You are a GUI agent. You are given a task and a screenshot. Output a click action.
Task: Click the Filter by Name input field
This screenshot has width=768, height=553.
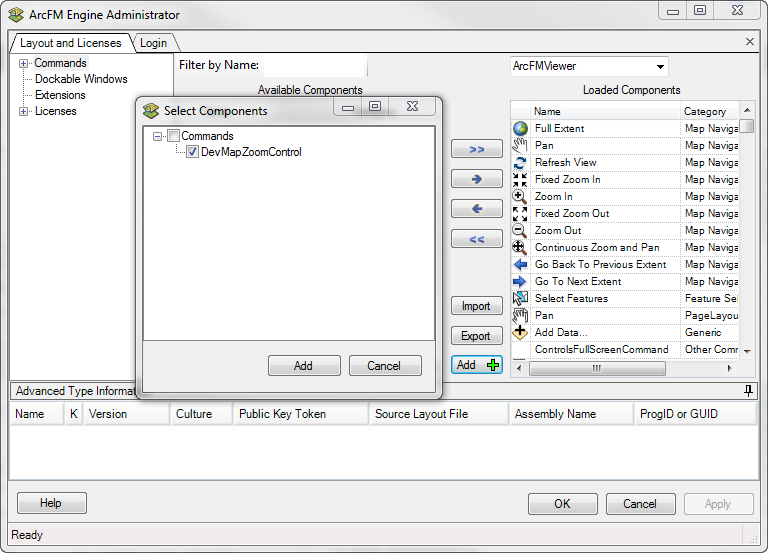tap(315, 66)
